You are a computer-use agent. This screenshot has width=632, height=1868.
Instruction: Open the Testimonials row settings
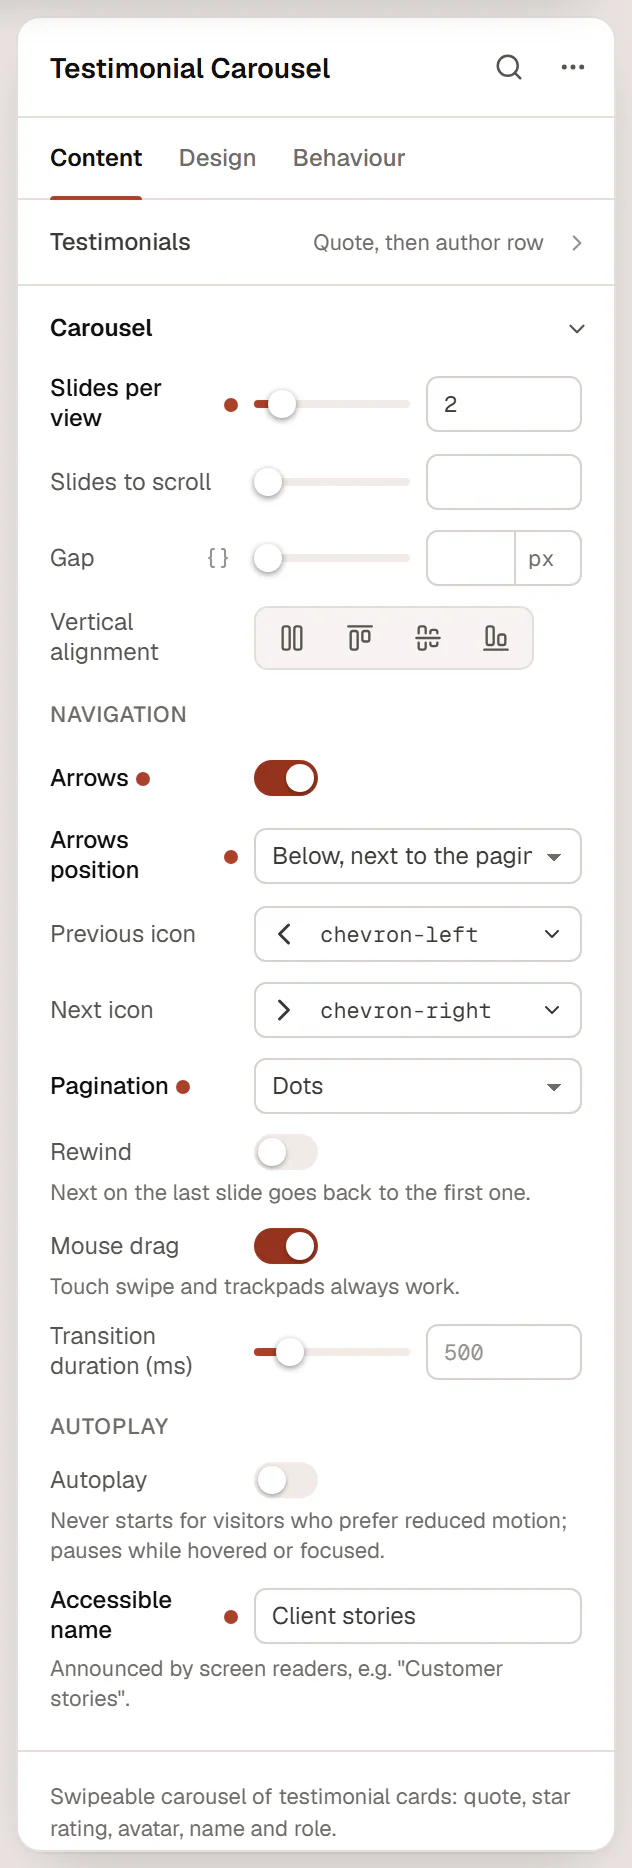click(316, 243)
